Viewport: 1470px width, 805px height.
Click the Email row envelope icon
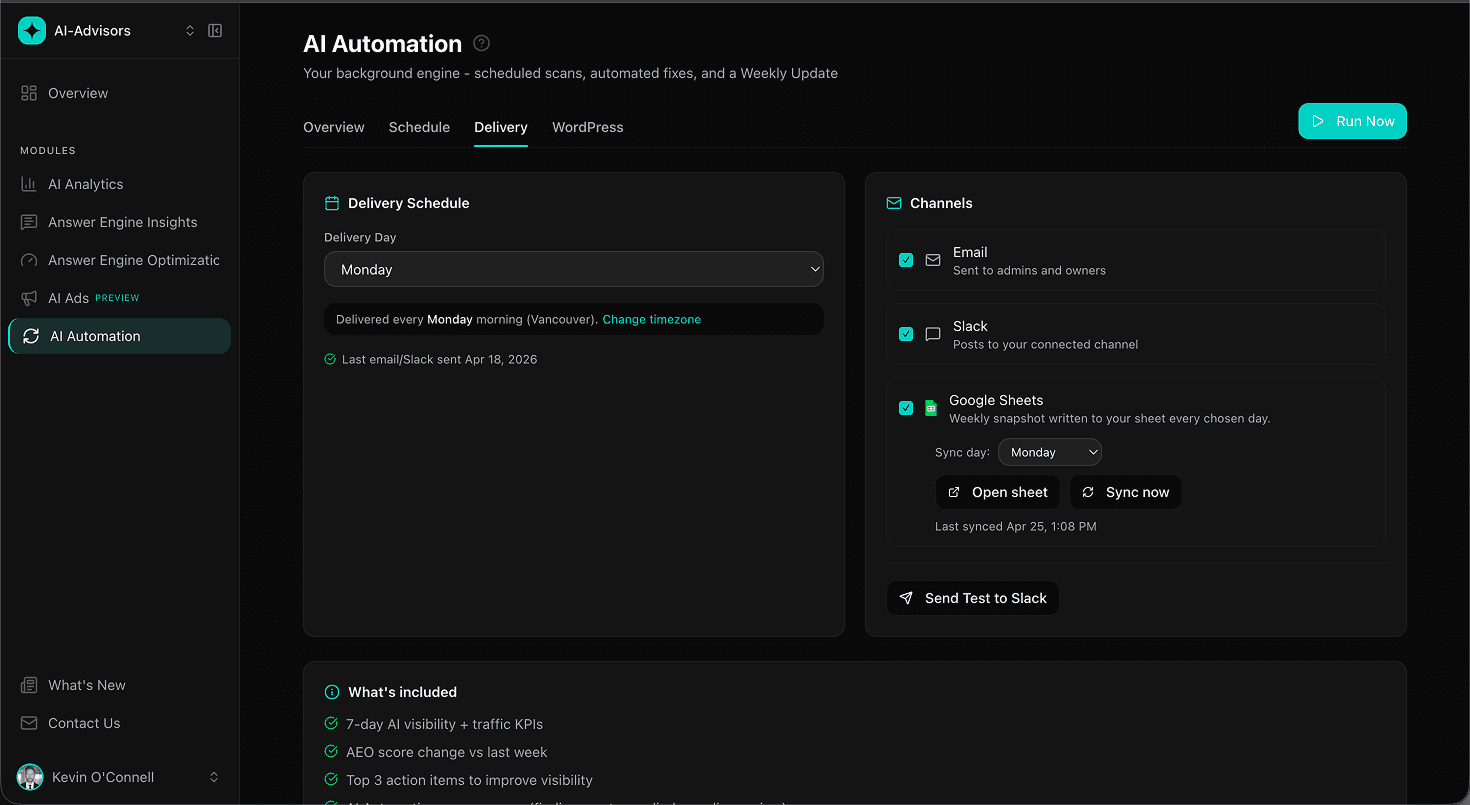point(933,260)
